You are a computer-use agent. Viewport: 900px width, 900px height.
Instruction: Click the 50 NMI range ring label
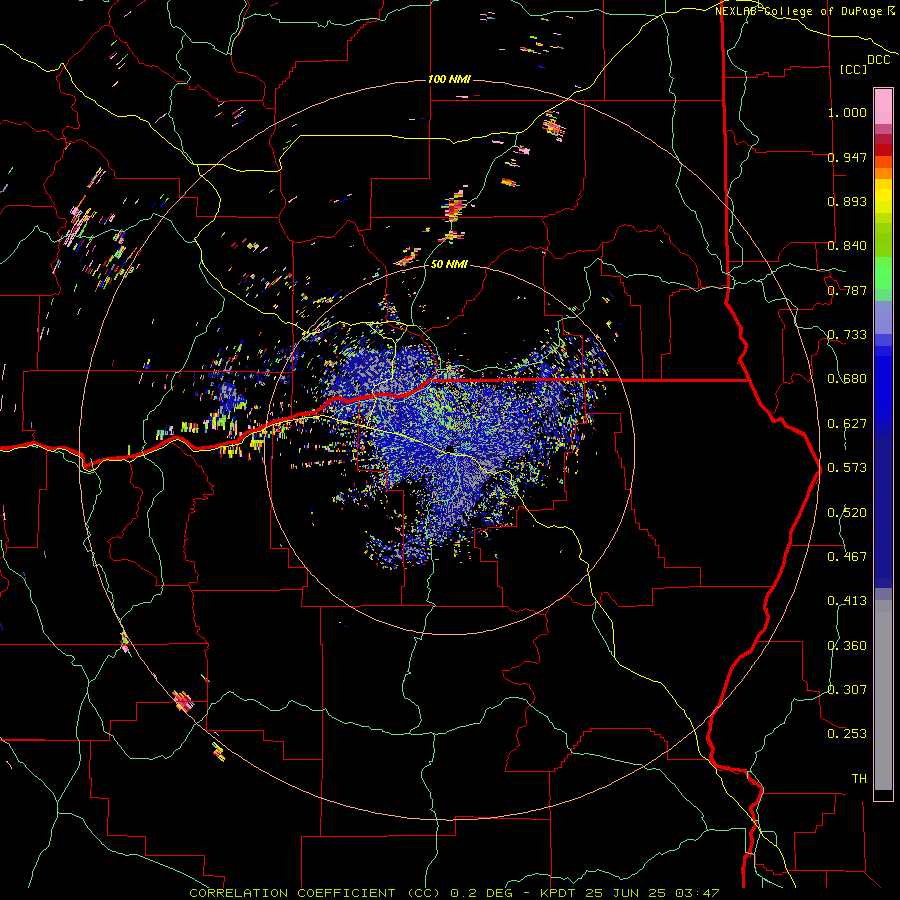pos(449,264)
